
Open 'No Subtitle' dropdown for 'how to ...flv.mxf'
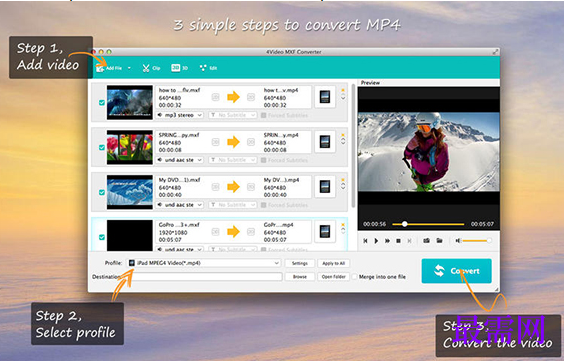pos(233,115)
